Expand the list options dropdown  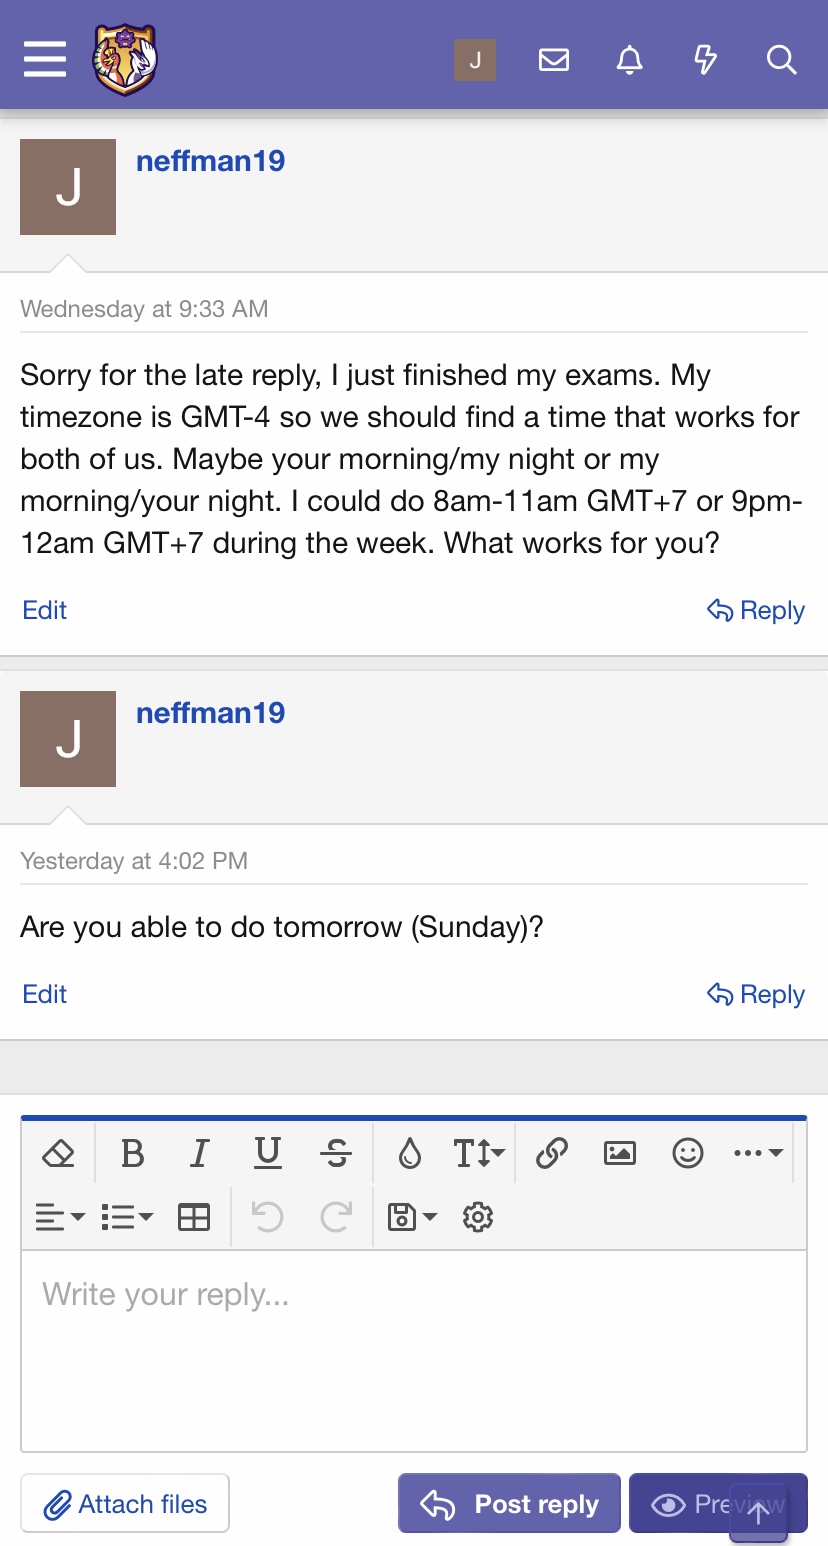[x=127, y=1217]
